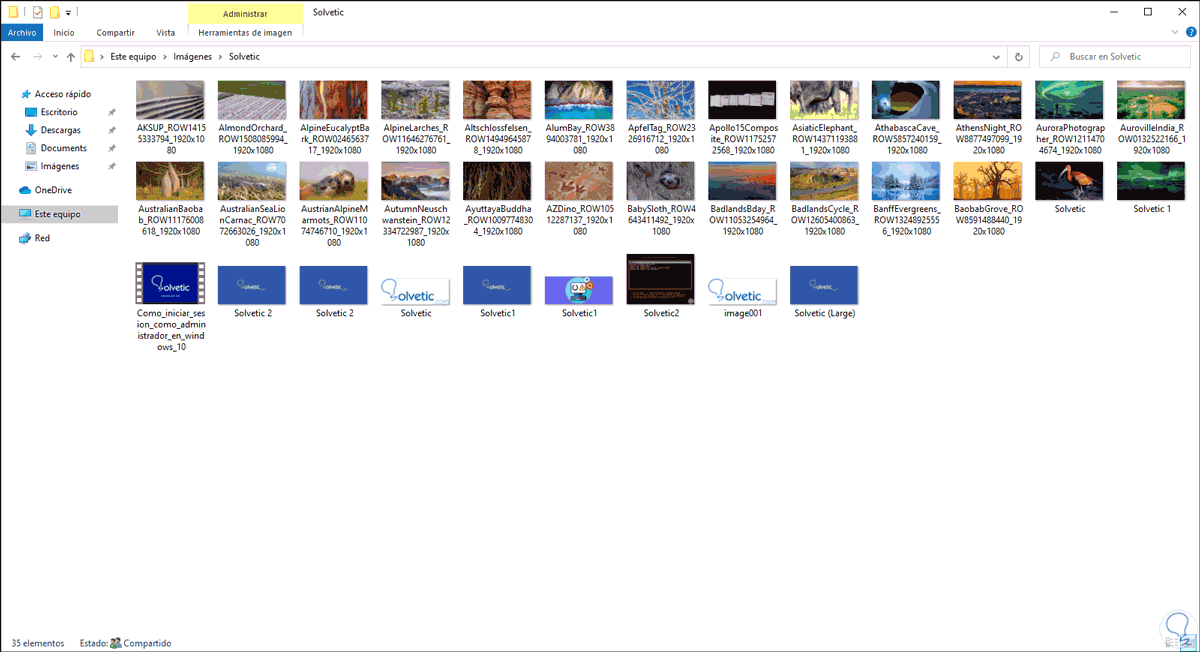
Task: Click the Administrar contextual tab
Action: pyautogui.click(x=245, y=14)
